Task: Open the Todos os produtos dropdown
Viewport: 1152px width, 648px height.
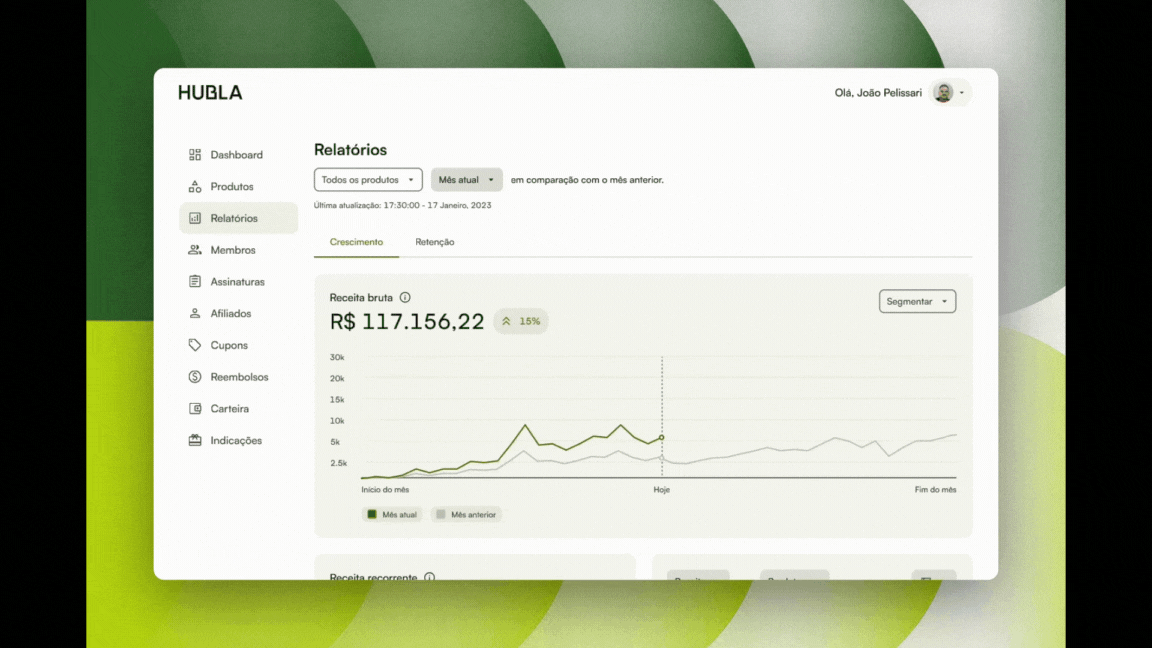Action: point(368,179)
